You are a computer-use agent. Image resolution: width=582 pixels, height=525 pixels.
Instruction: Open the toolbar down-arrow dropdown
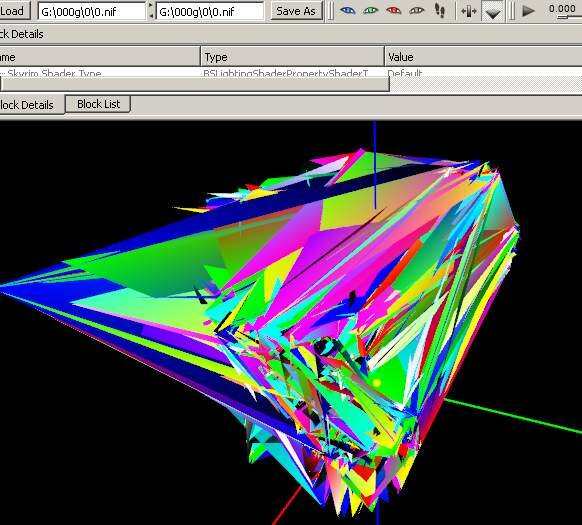[x=493, y=12]
